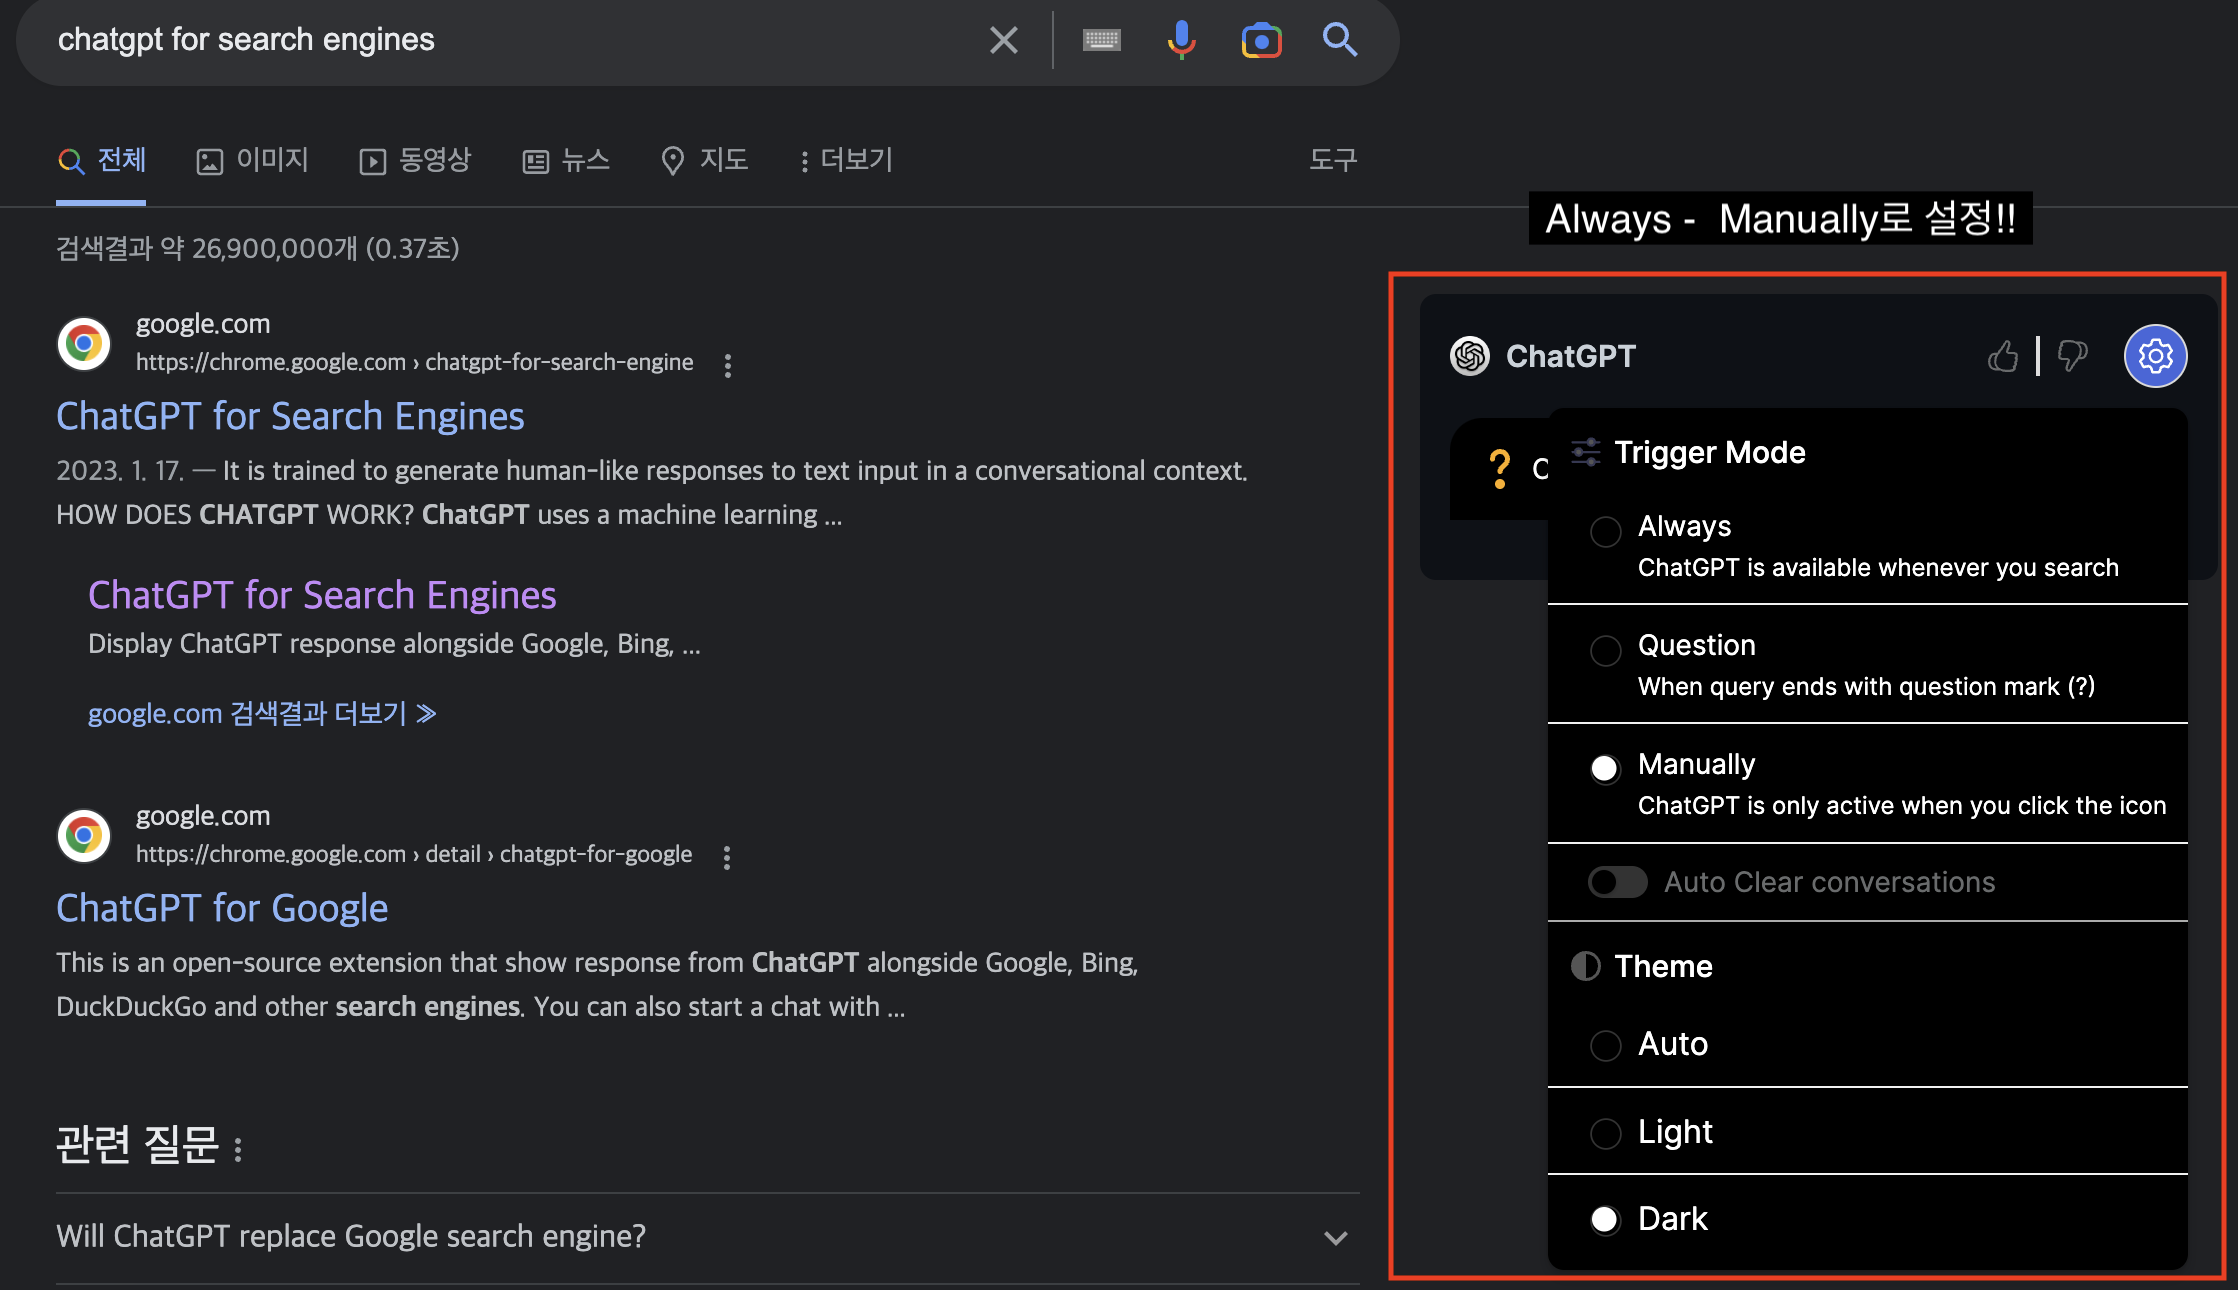Open ChatGPT extension settings gear icon
Image resolution: width=2238 pixels, height=1290 pixels.
pyautogui.click(x=2155, y=356)
